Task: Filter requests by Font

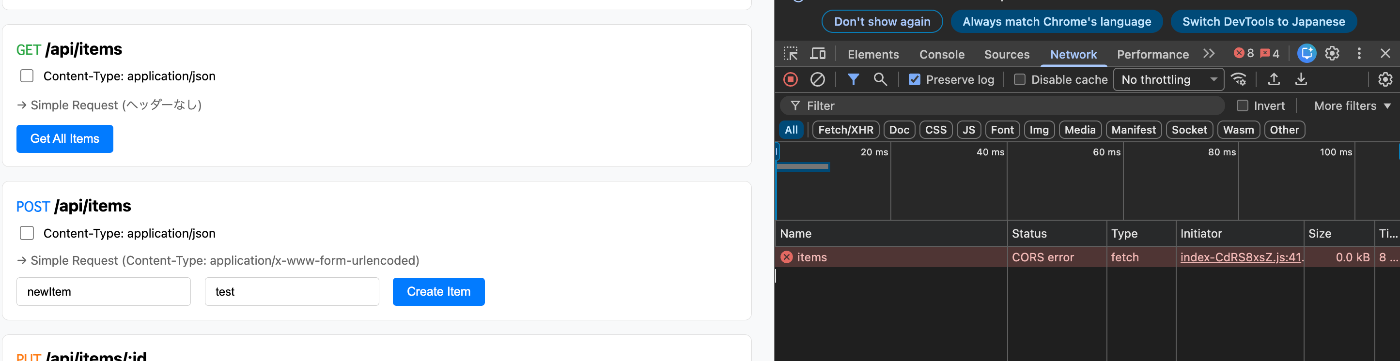Action: tap(1002, 130)
